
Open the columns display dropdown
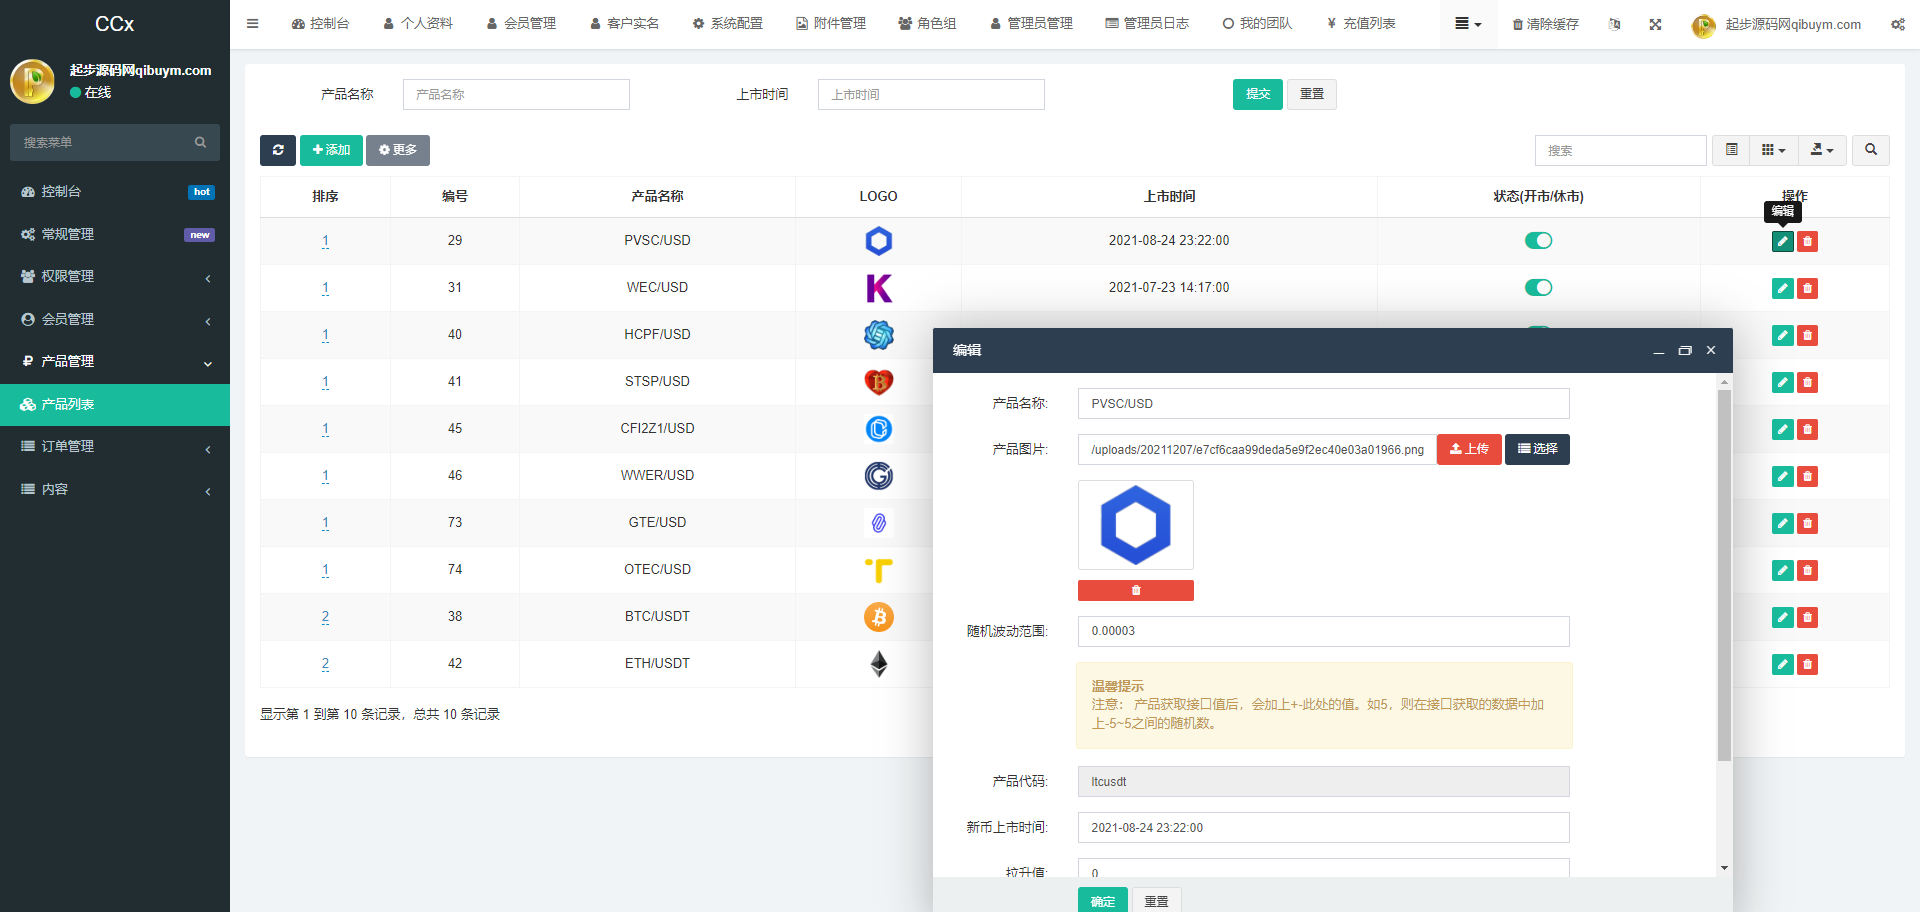(x=1773, y=150)
